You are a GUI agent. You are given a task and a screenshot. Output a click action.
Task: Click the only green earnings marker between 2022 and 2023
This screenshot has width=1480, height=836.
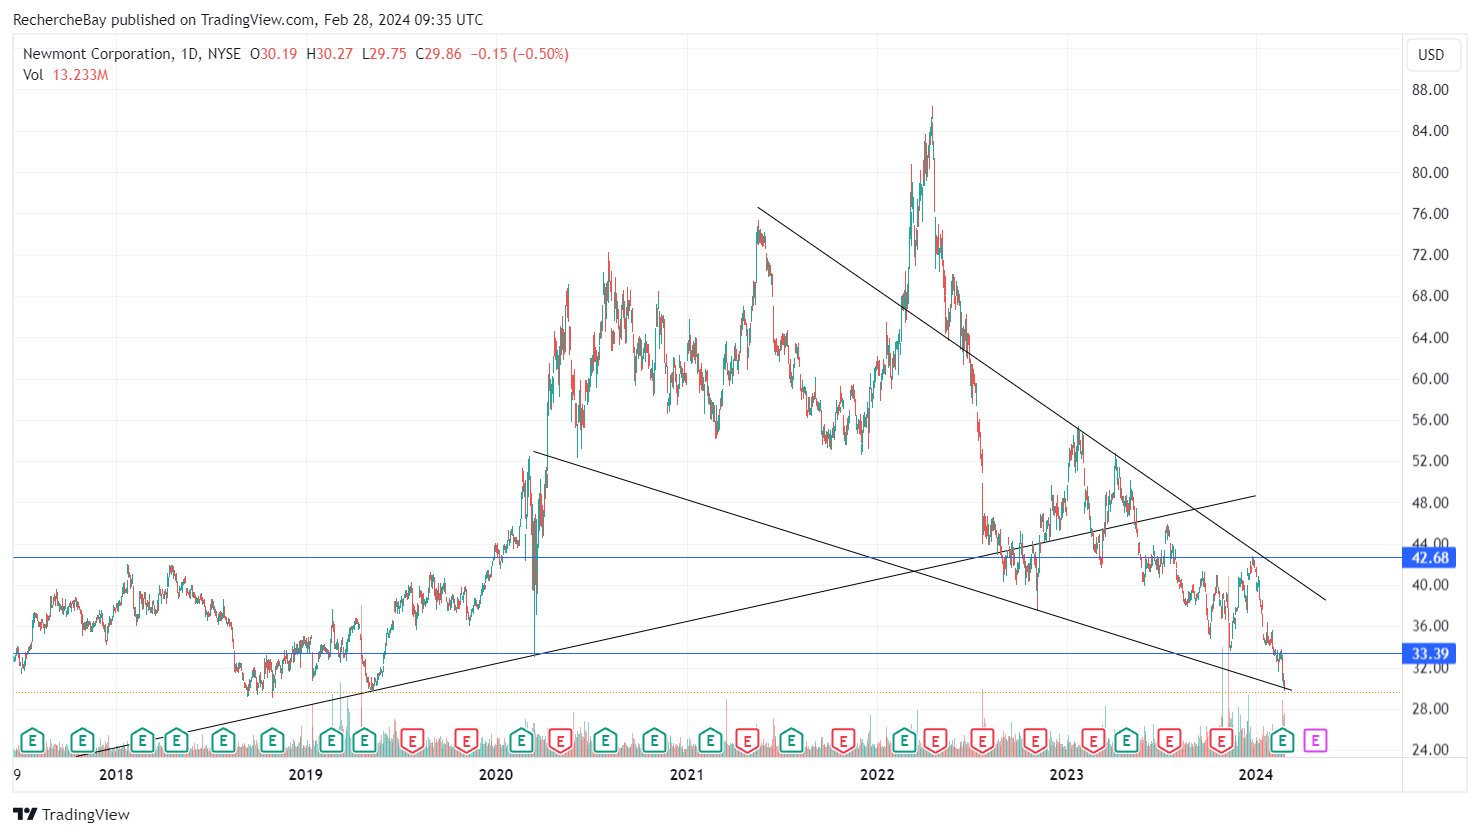(904, 741)
